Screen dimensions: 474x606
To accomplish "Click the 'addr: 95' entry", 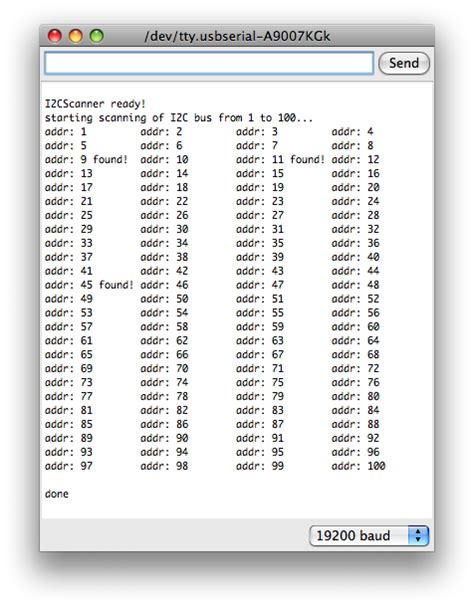I will click(x=260, y=452).
